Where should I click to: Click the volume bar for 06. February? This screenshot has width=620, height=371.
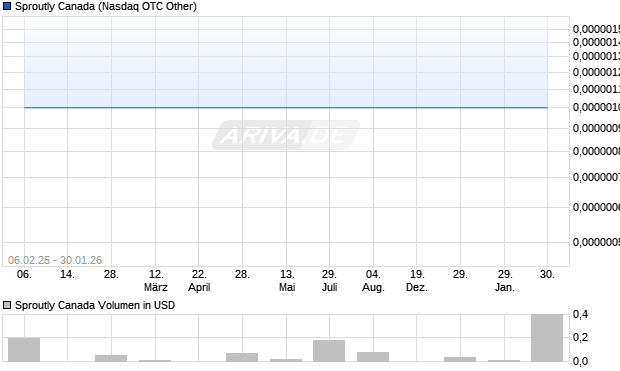24,350
